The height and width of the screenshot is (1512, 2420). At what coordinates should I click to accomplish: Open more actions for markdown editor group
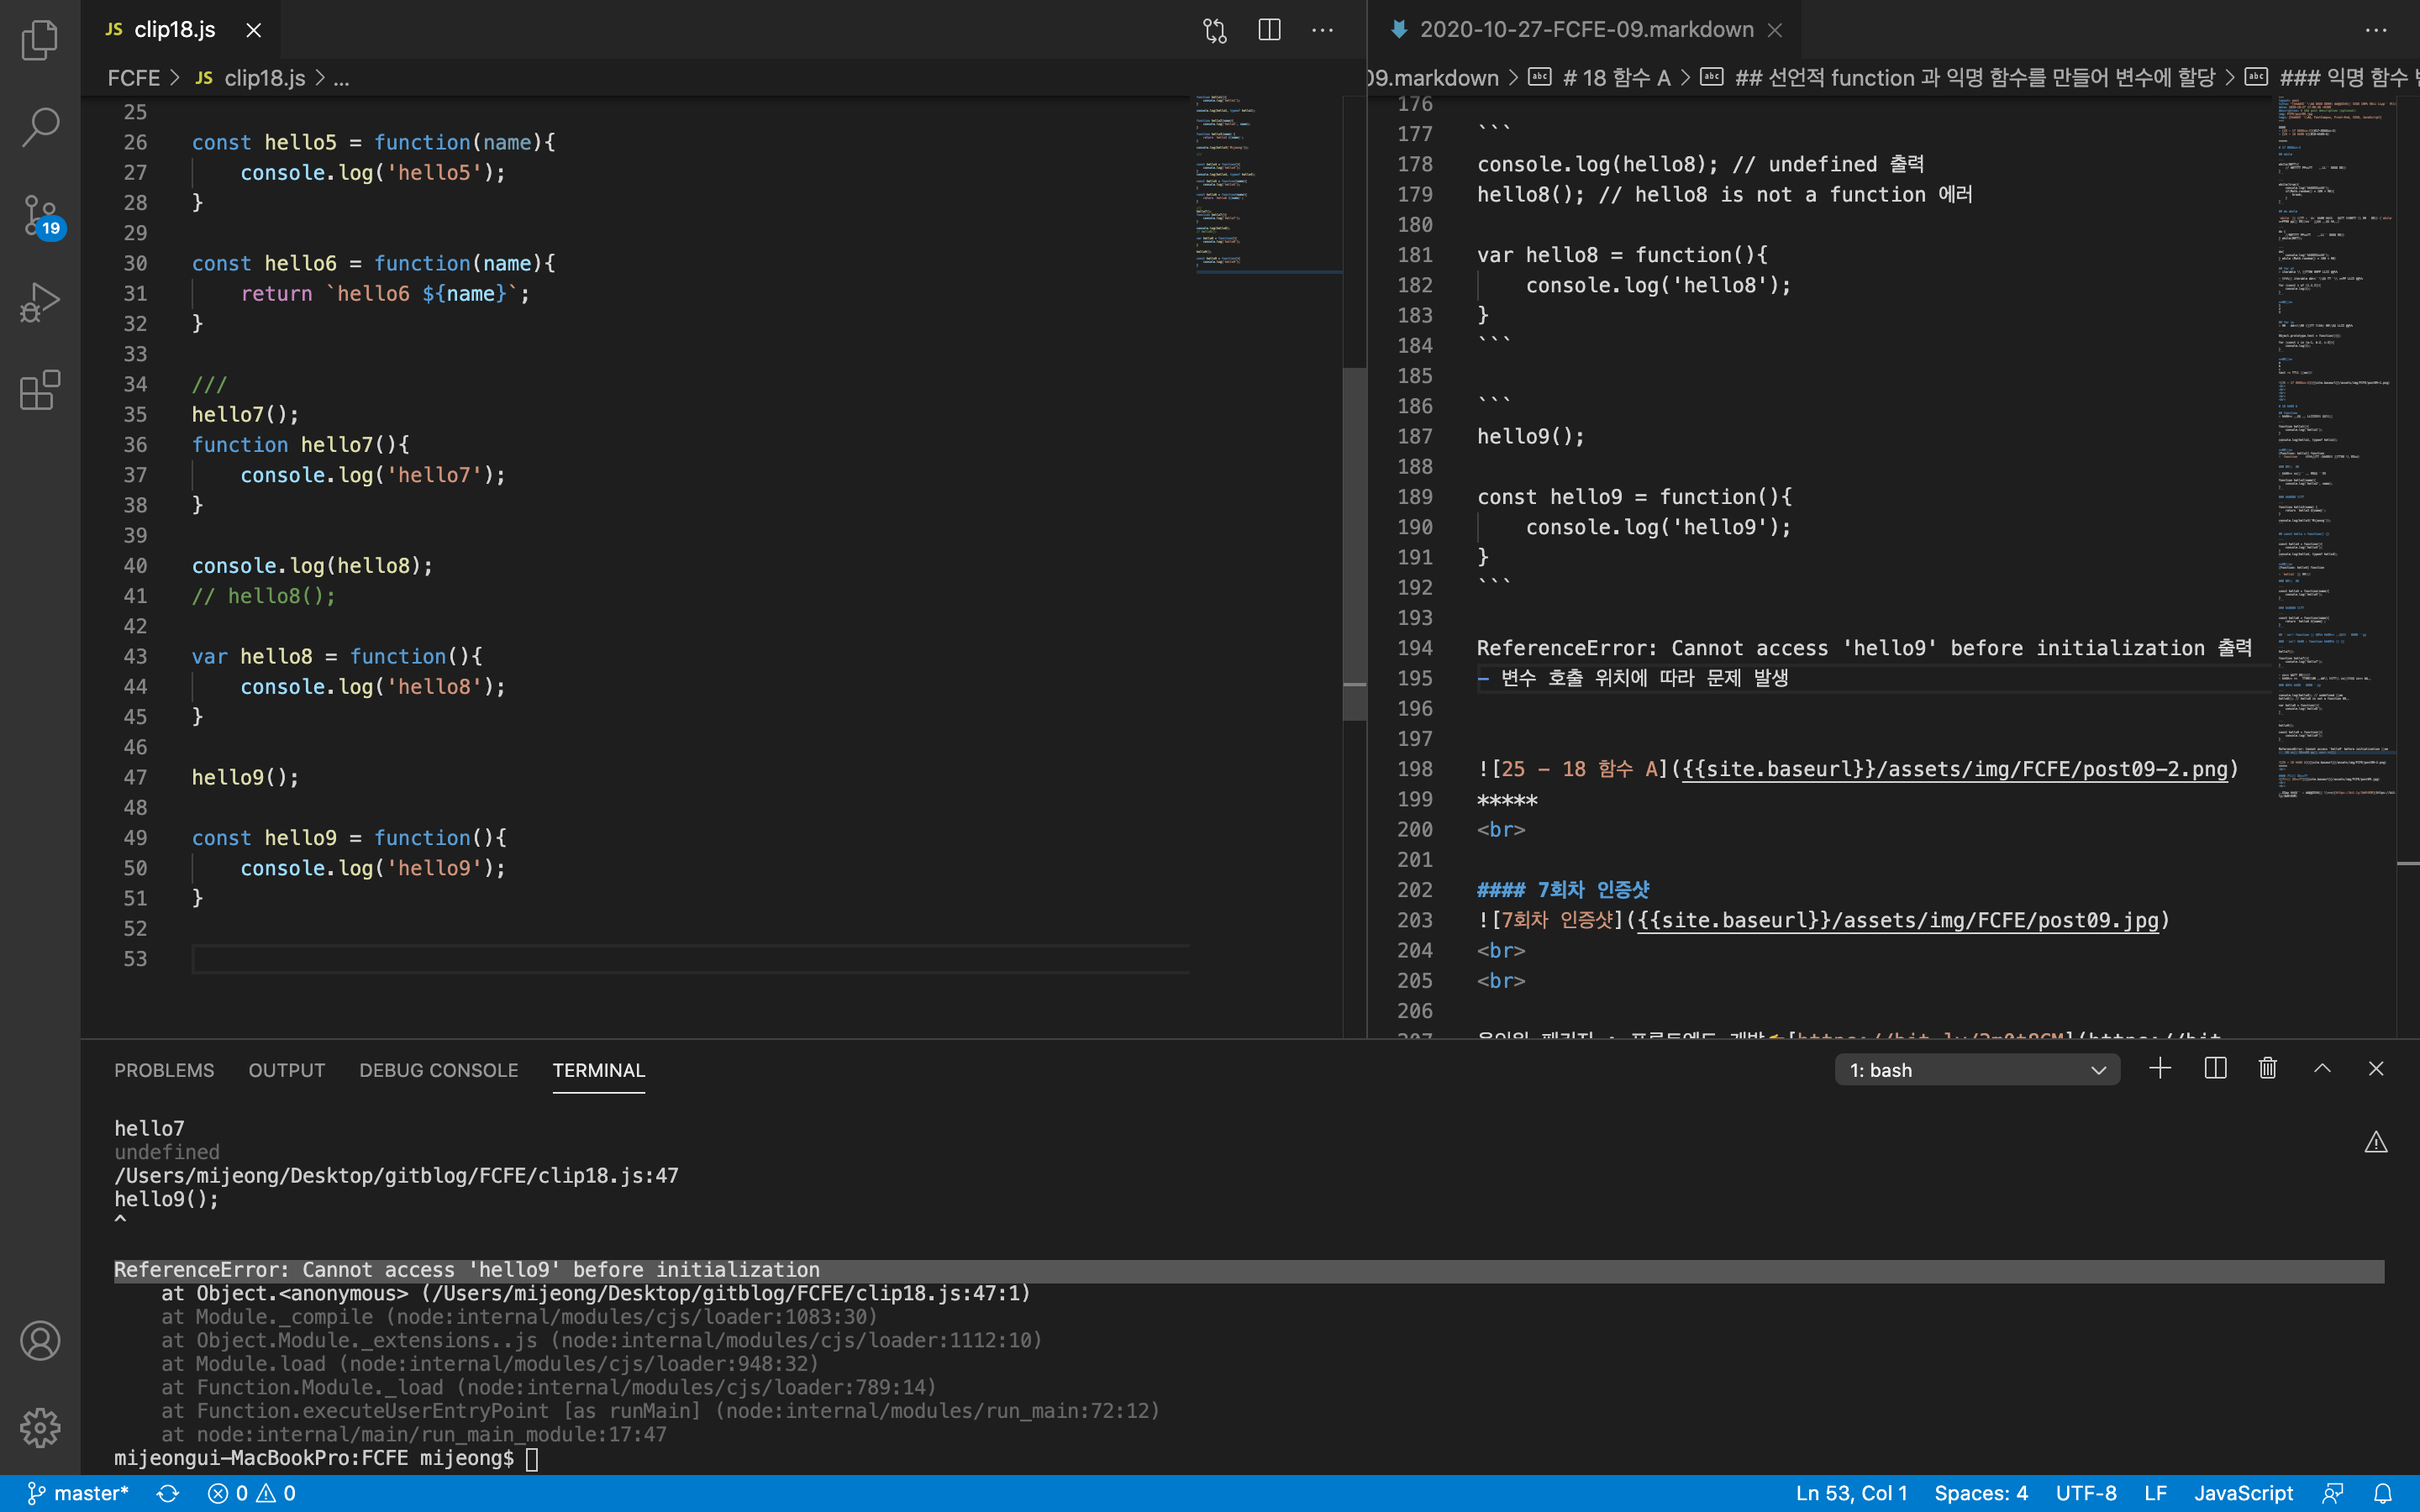pos(2376,30)
